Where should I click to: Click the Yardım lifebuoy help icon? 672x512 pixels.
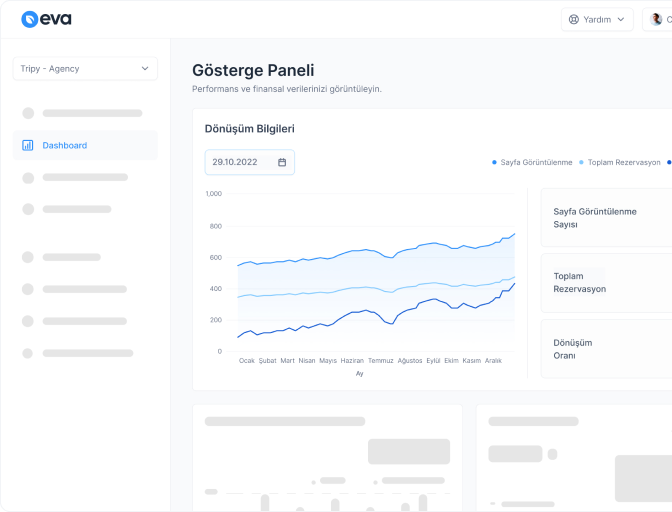pos(574,19)
